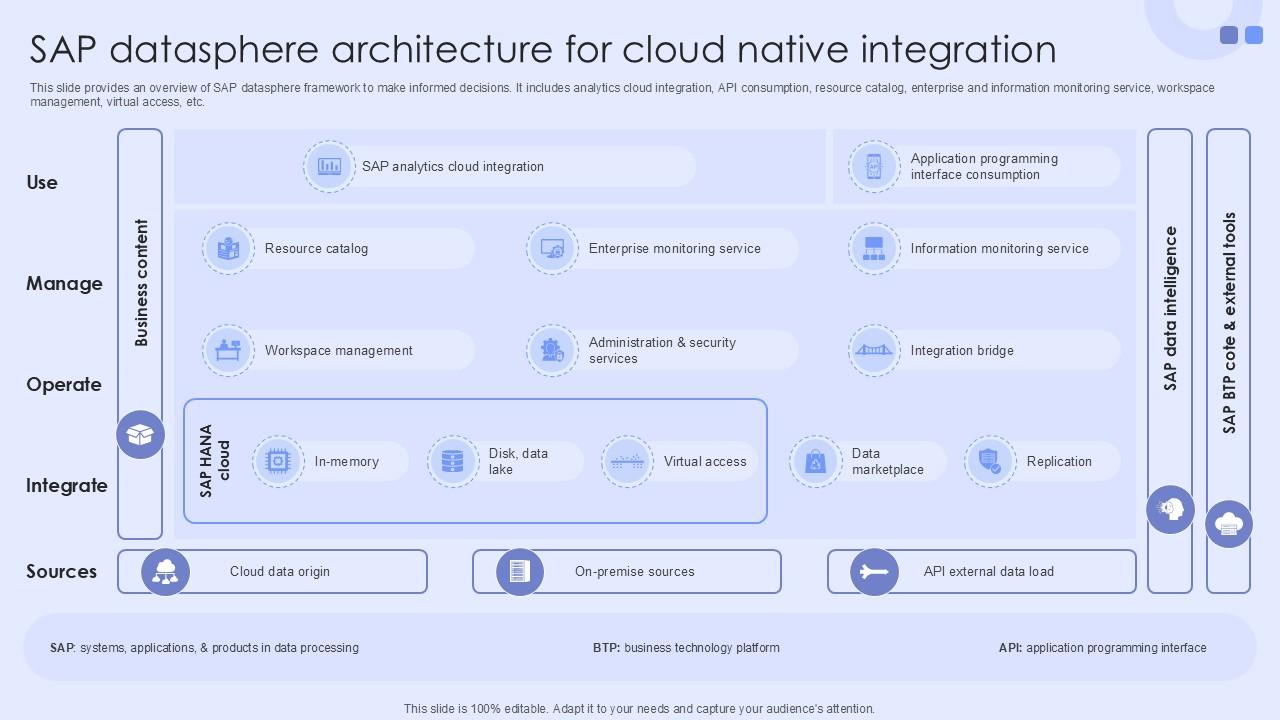Select the Replication shield icon
The width and height of the screenshot is (1280, 720).
click(990, 462)
